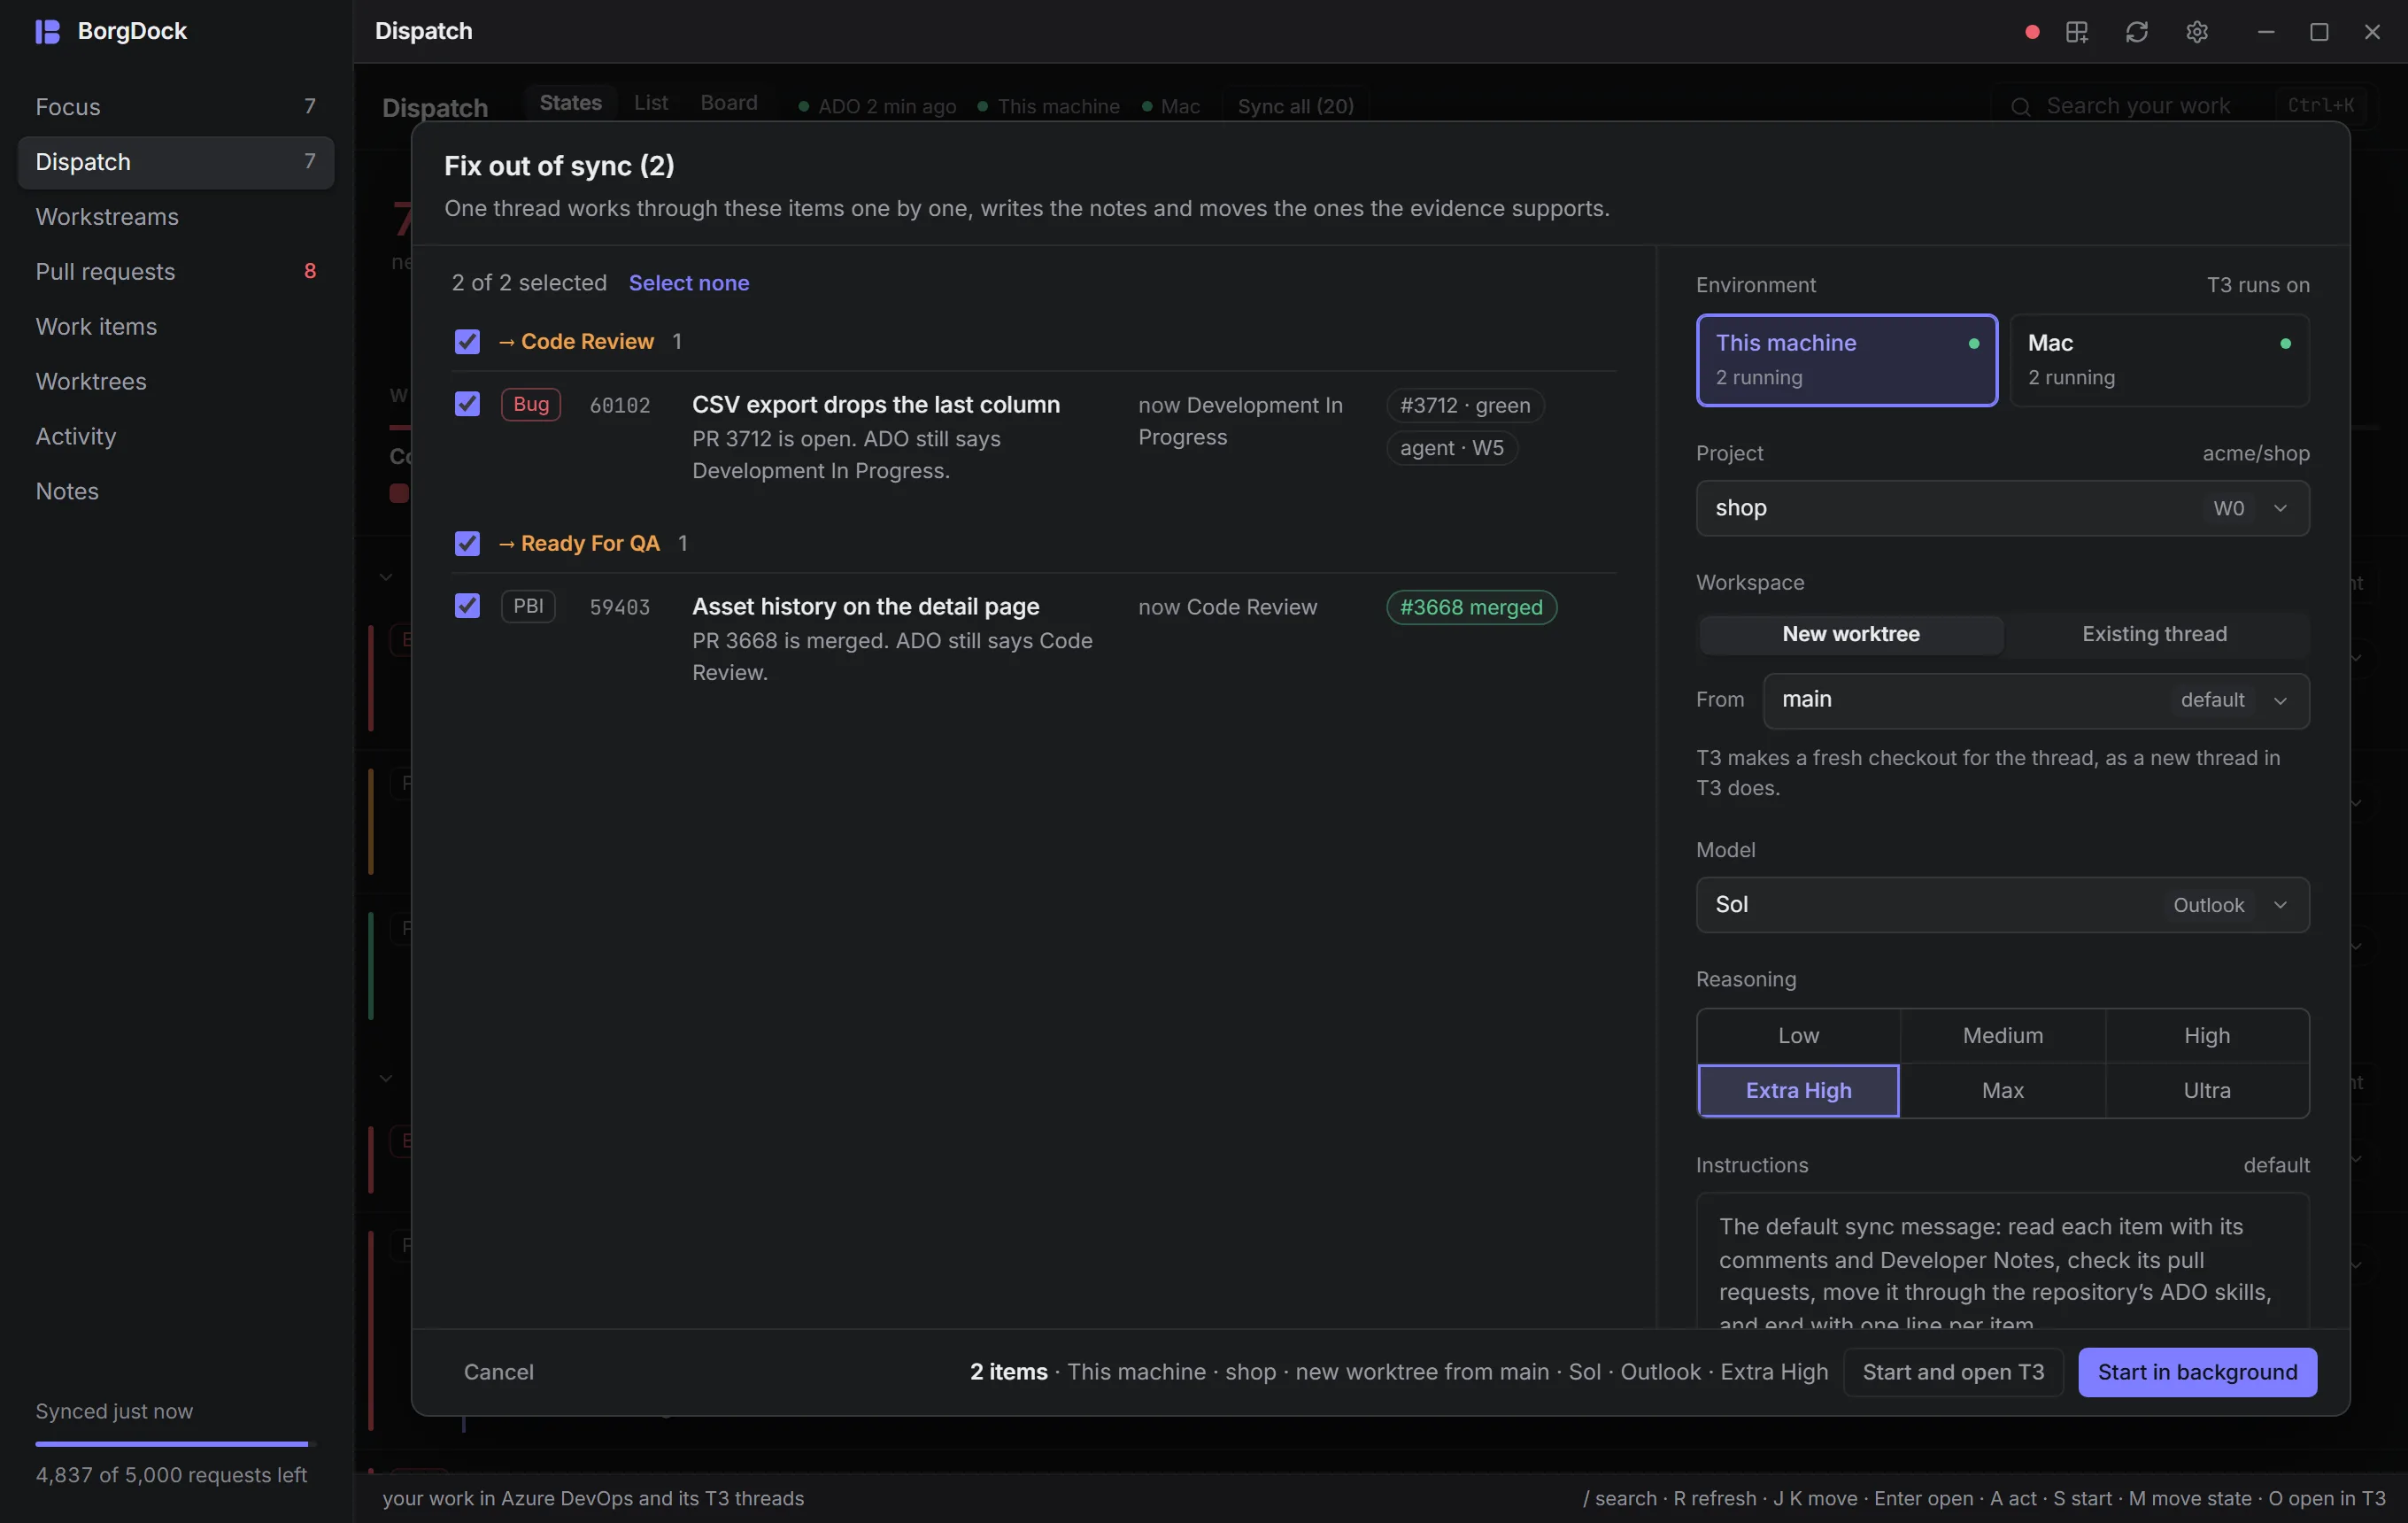The height and width of the screenshot is (1523, 2408).
Task: Click Start and open T3
Action: click(1953, 1372)
